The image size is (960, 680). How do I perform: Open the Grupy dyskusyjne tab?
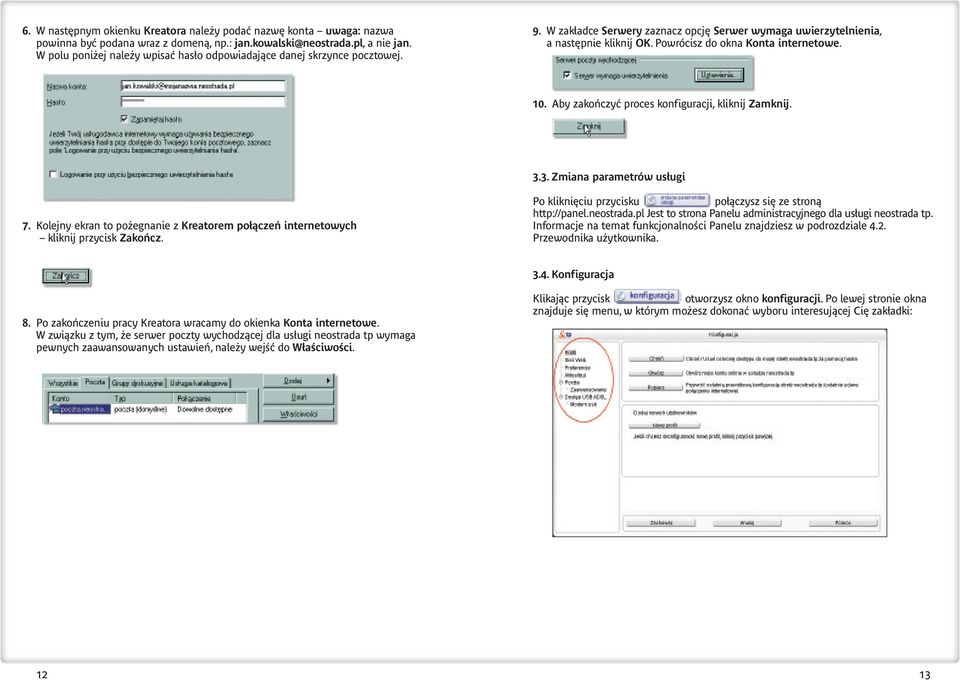(138, 383)
